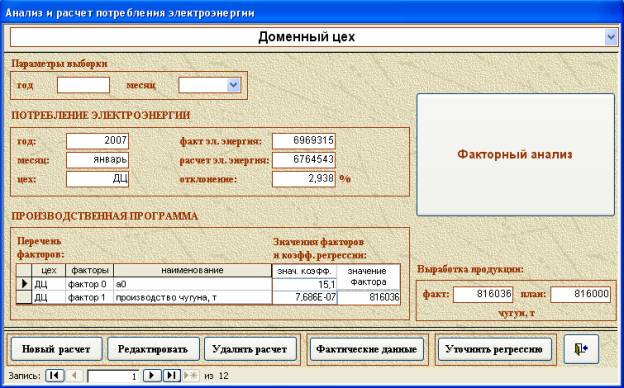This screenshot has width=624, height=388.
Task: Click Удалить расчет button
Action: pyautogui.click(x=250, y=349)
